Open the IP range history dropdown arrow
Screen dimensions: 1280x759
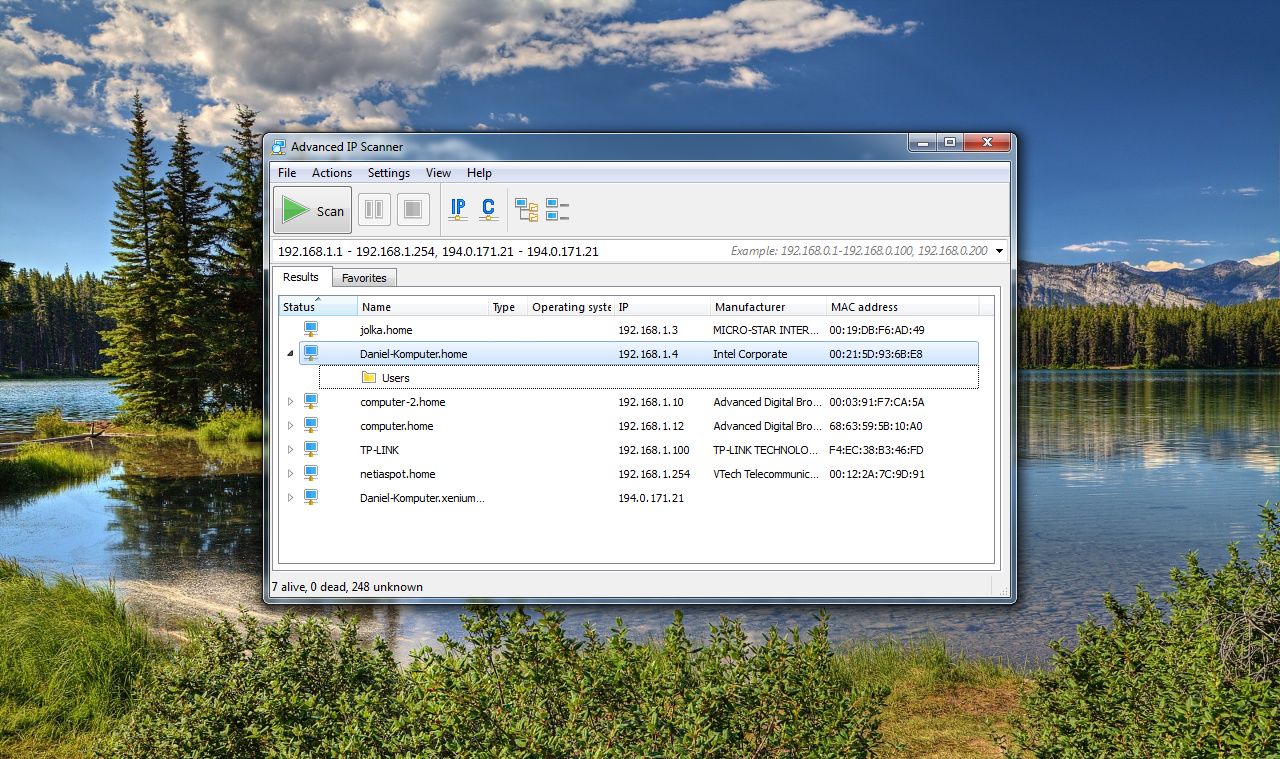[999, 251]
